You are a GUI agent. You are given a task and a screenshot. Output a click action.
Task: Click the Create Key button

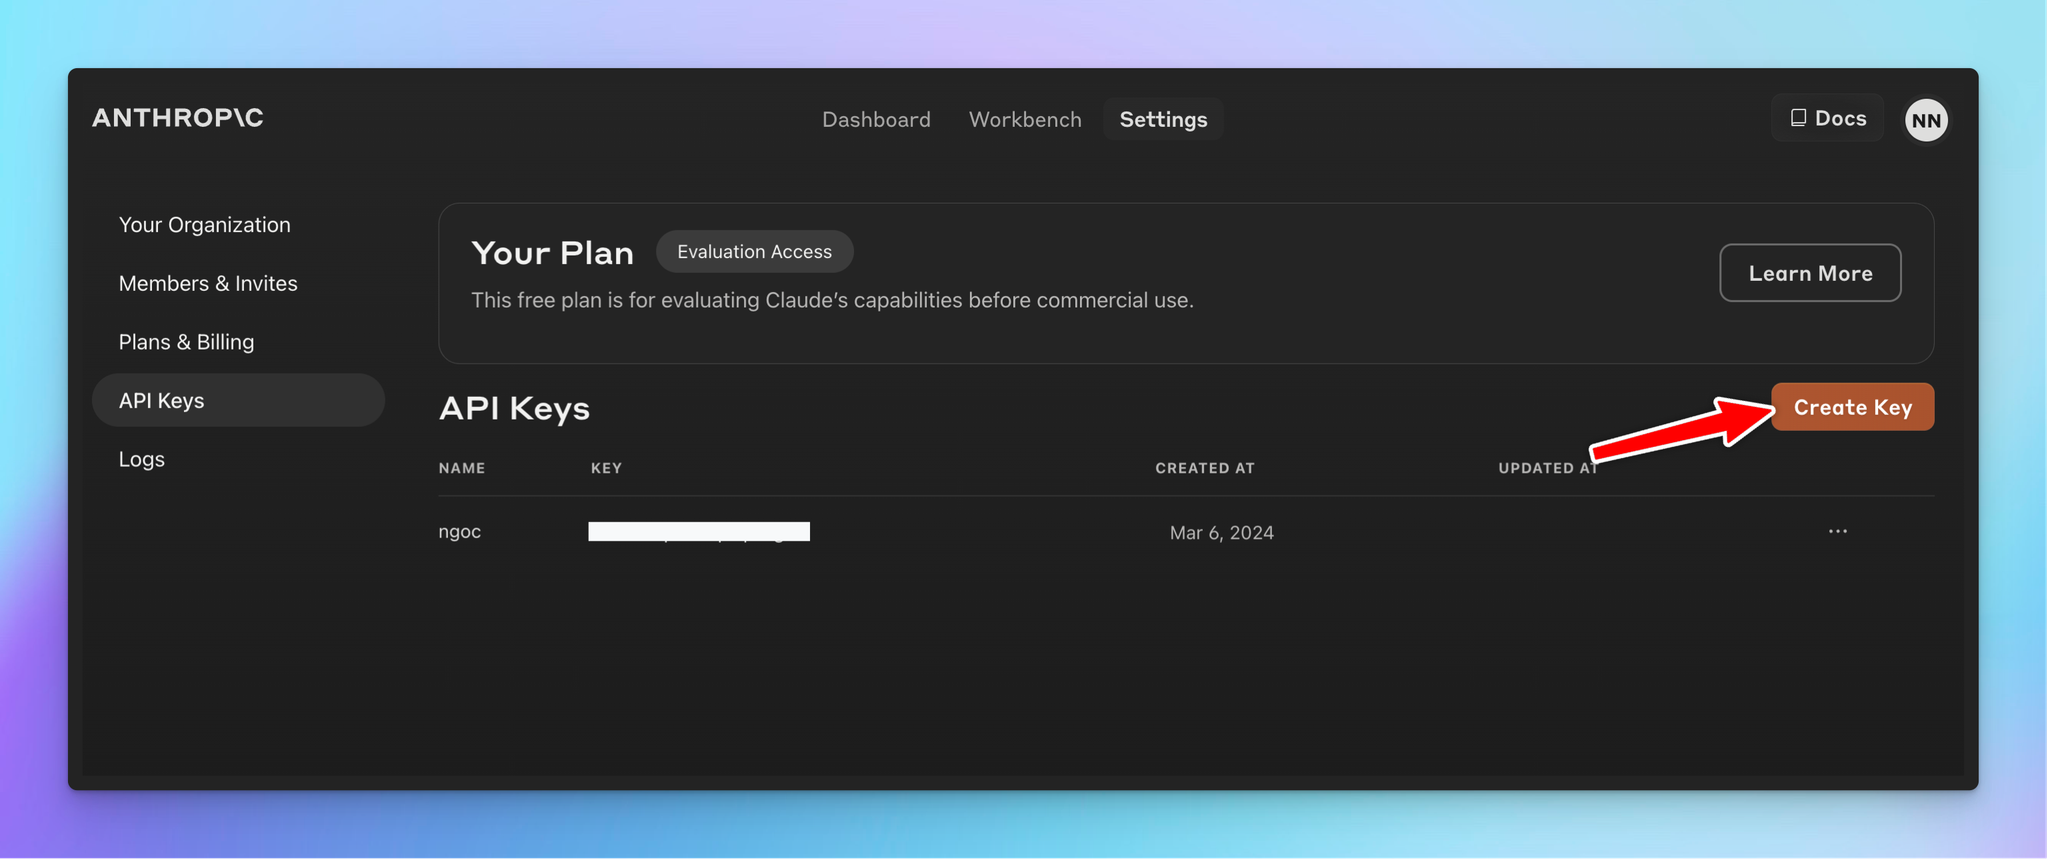click(x=1852, y=407)
